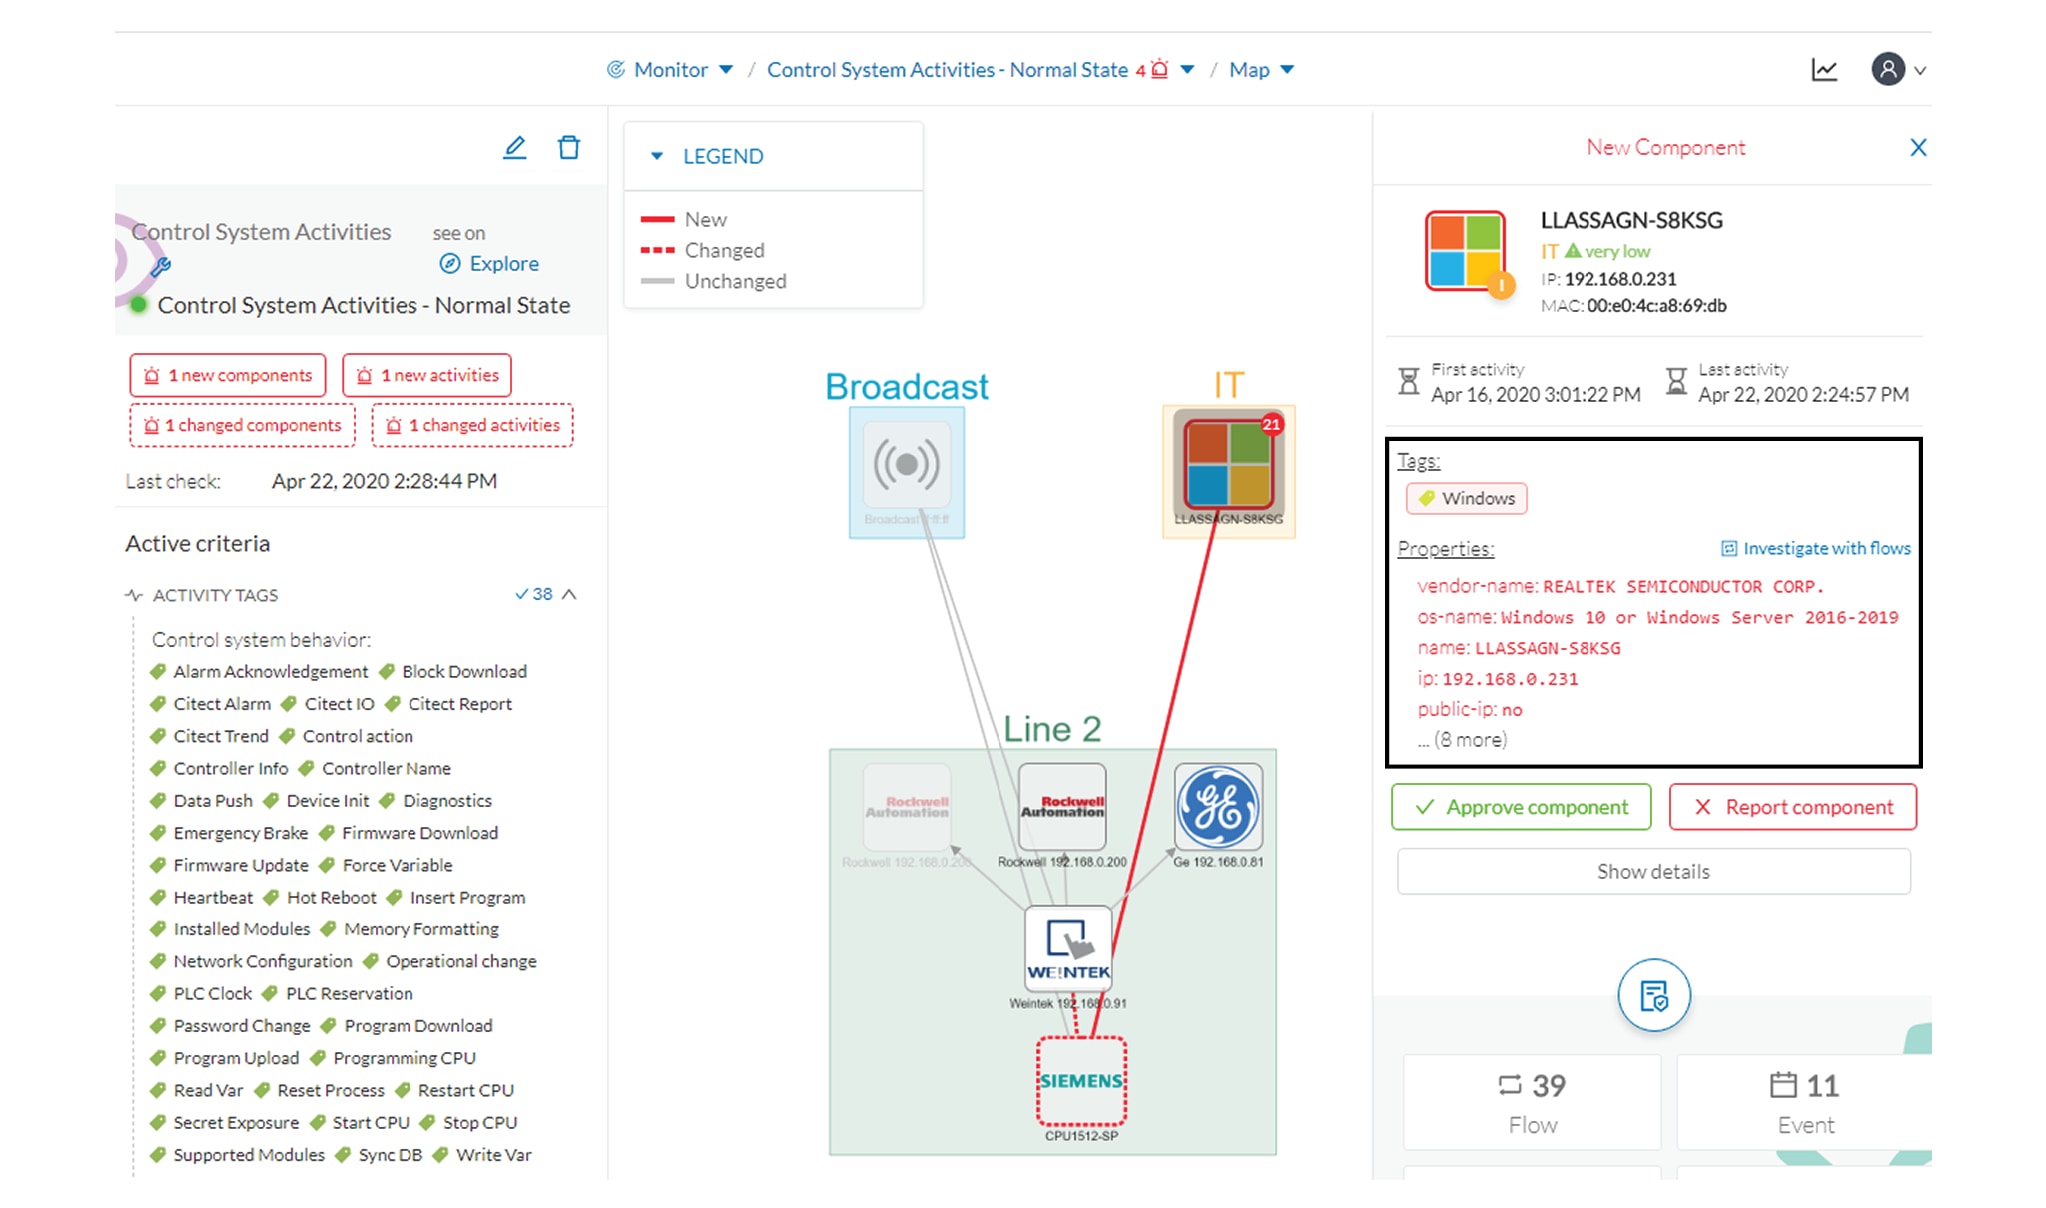Screen dimensions: 2046x1208
Task: Click the (8 more) properties text
Action: (1463, 740)
